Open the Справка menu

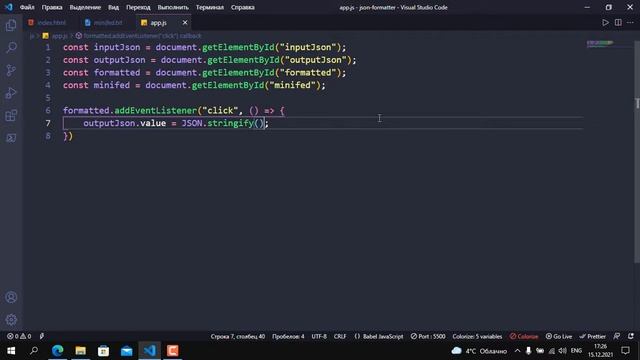(242, 7)
